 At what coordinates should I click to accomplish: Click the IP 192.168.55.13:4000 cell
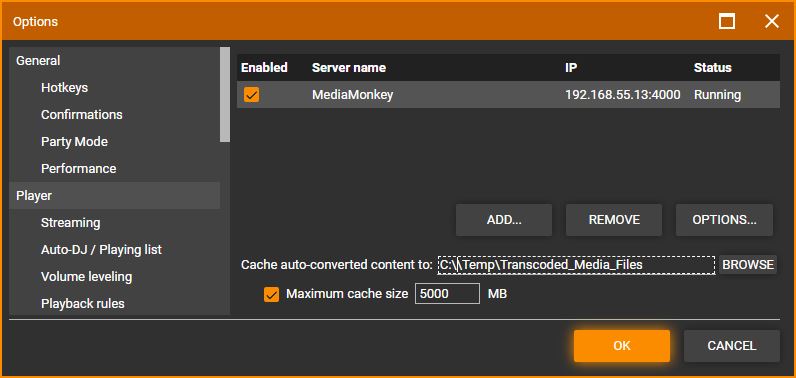(x=623, y=94)
